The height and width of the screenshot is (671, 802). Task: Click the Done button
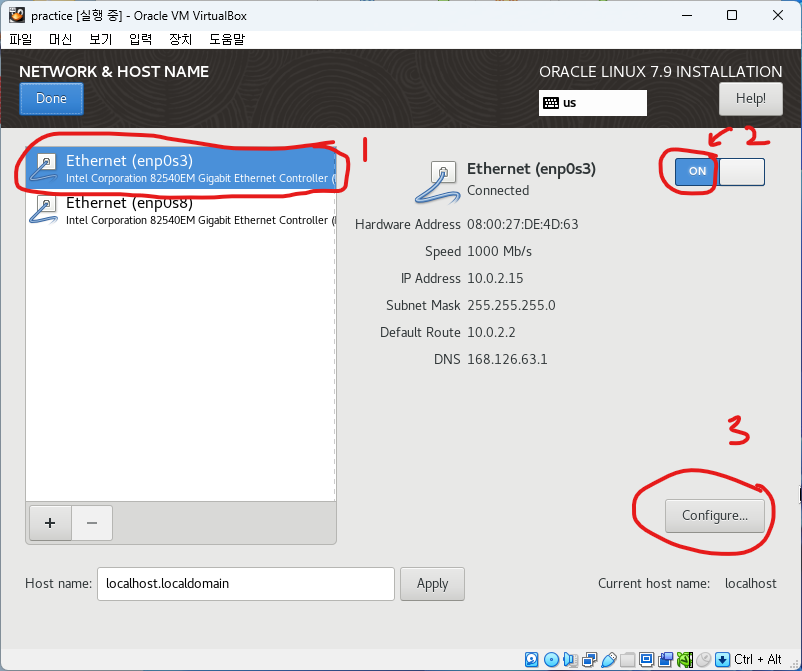point(51,99)
